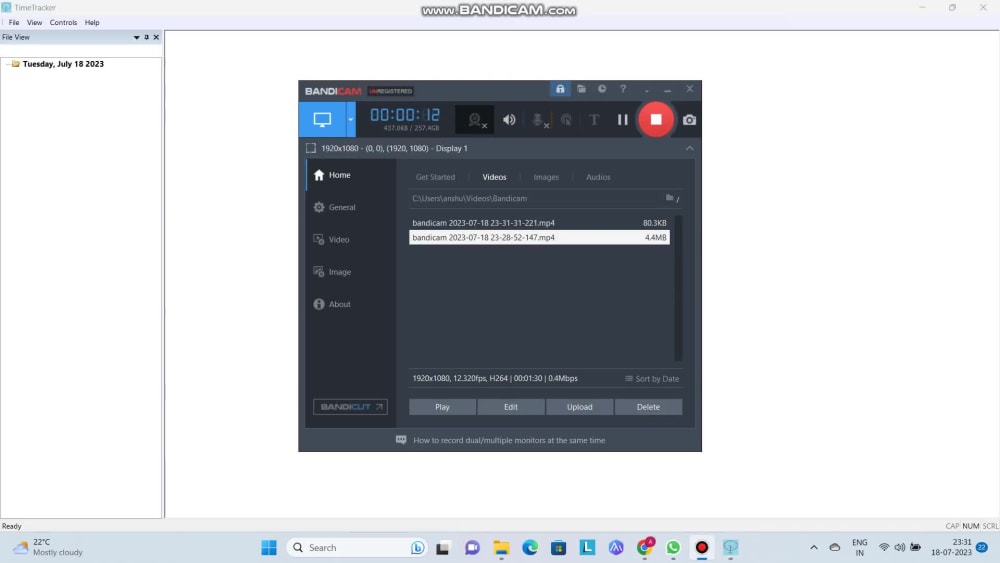Open the File menu in TimeTracker
Screen dimensions: 1000x563
[13, 22]
